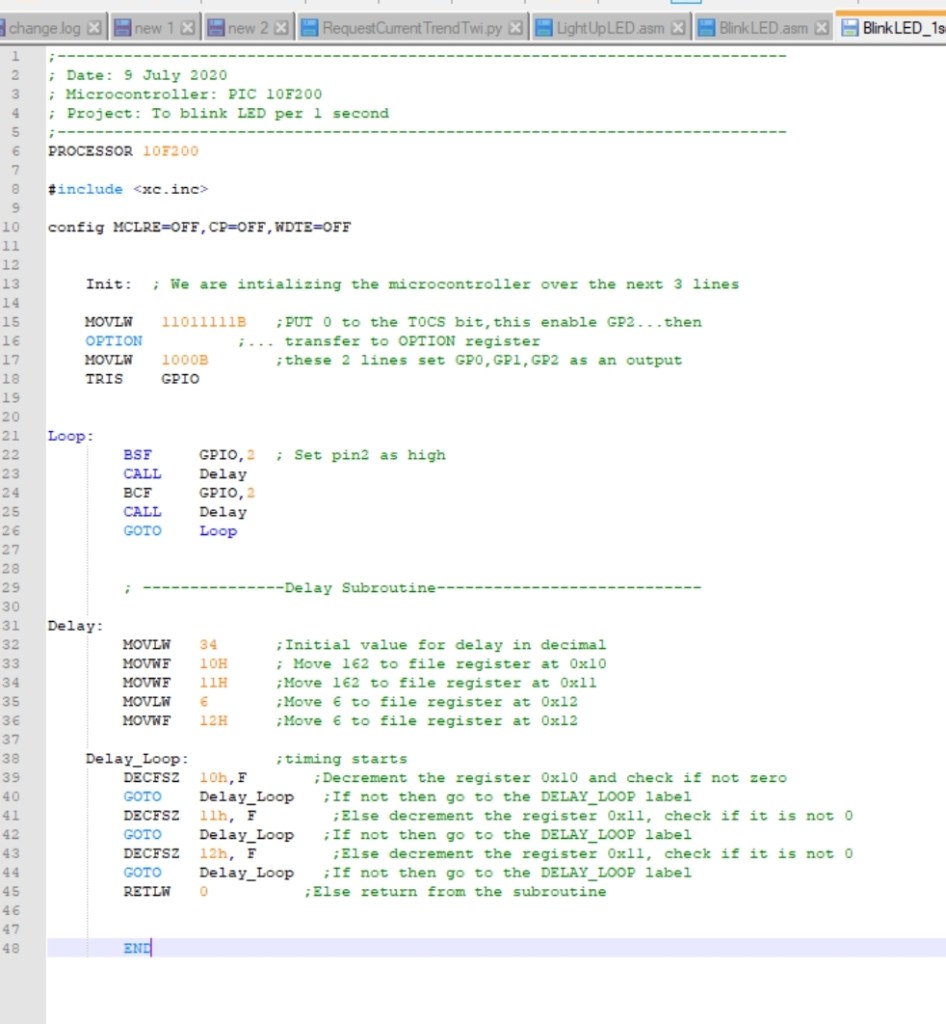The height and width of the screenshot is (1024, 946).
Task: Click the #include directive on line 8
Action: [x=86, y=189]
